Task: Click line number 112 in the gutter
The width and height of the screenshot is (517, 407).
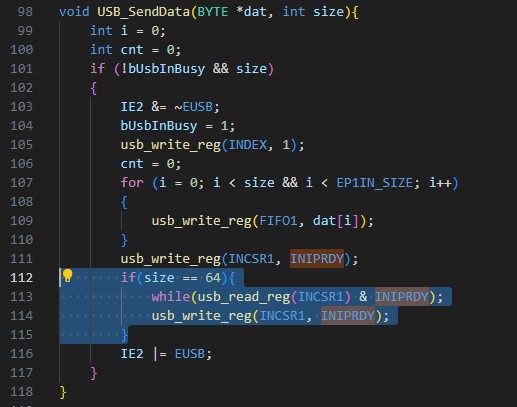Action: click(22, 278)
